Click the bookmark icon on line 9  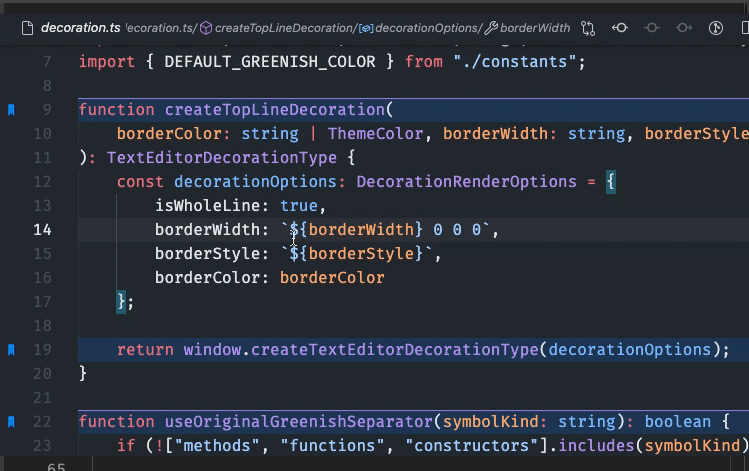point(11,110)
